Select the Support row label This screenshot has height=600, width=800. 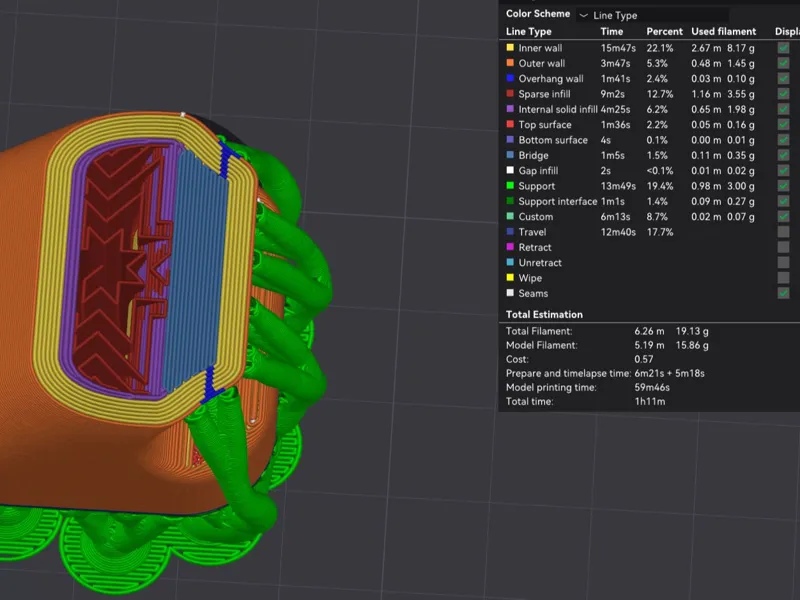[x=537, y=186]
